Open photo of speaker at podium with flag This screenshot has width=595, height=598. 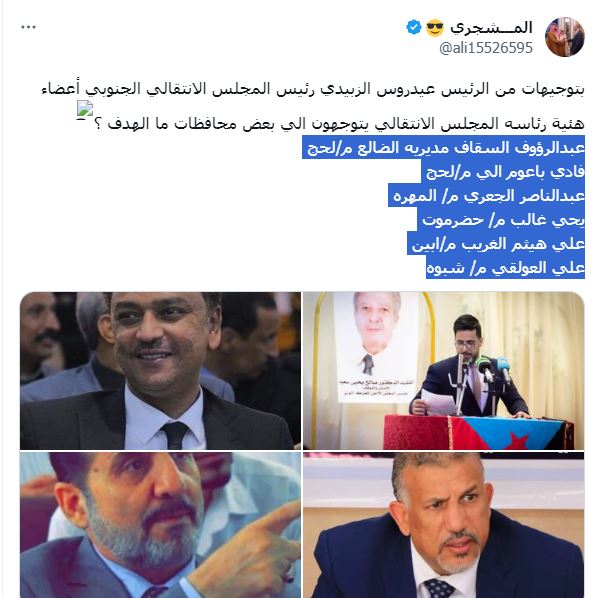pyautogui.click(x=444, y=371)
